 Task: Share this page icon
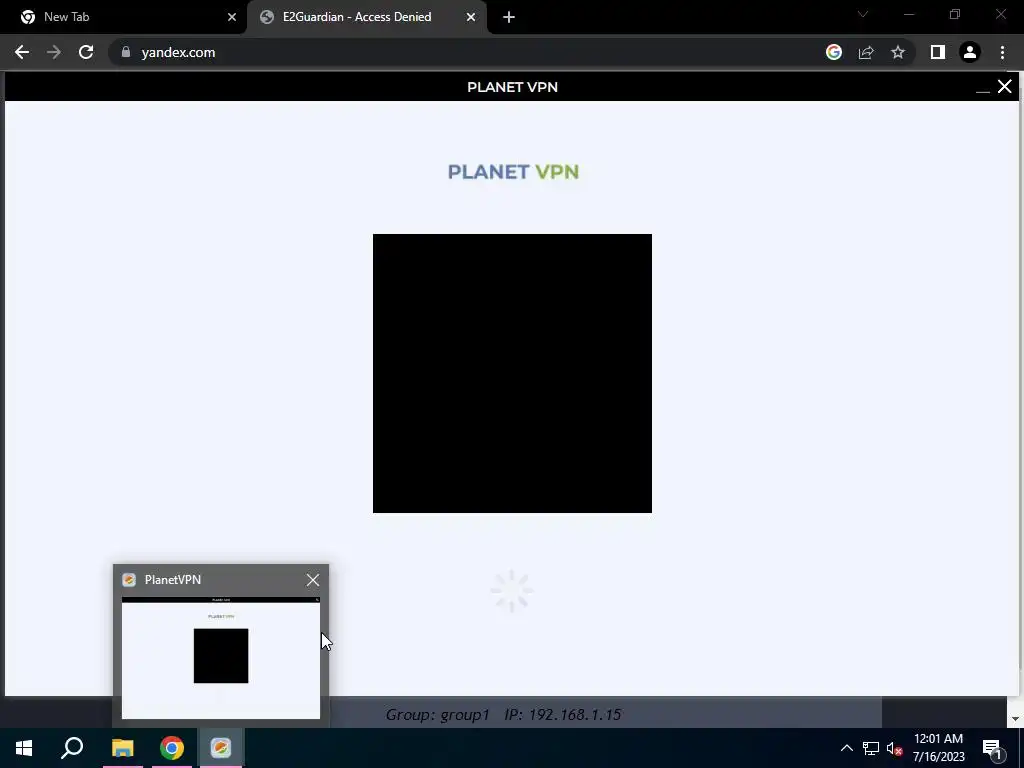point(866,52)
